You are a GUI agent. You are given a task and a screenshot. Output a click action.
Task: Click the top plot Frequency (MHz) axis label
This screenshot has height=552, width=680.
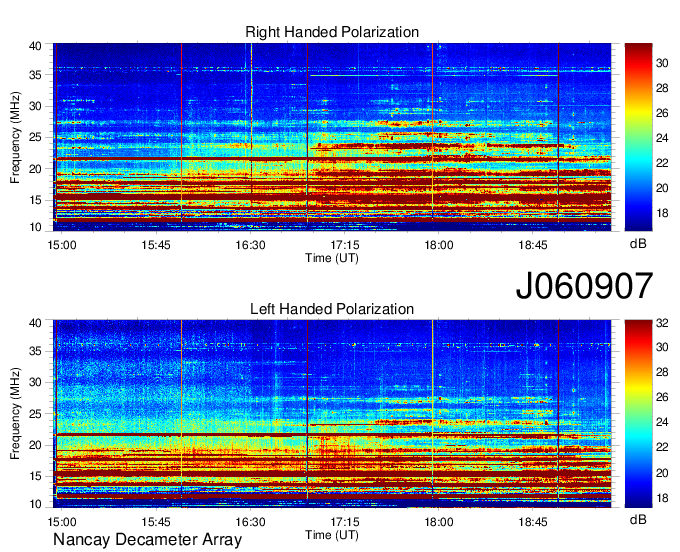[x=15, y=137]
